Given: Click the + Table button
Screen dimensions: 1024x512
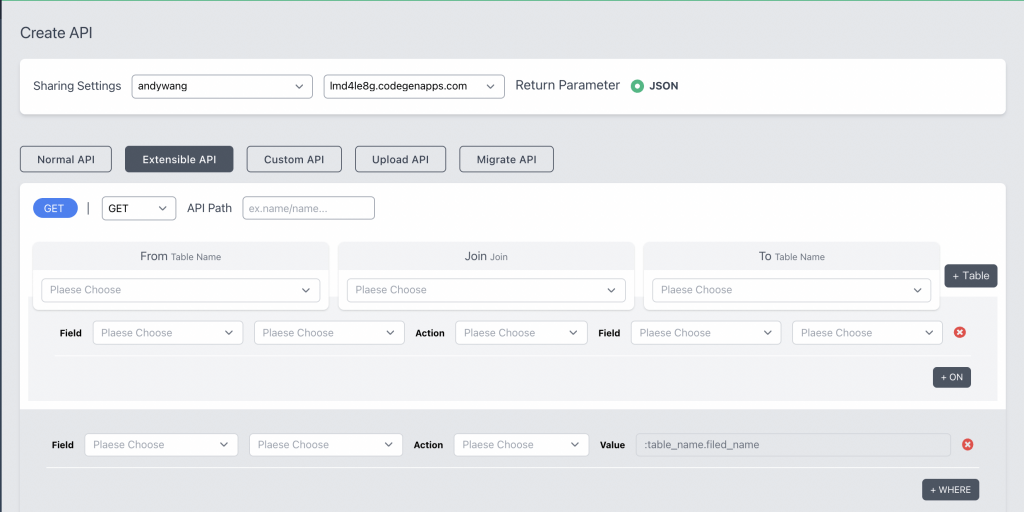Looking at the screenshot, I should tap(970, 276).
